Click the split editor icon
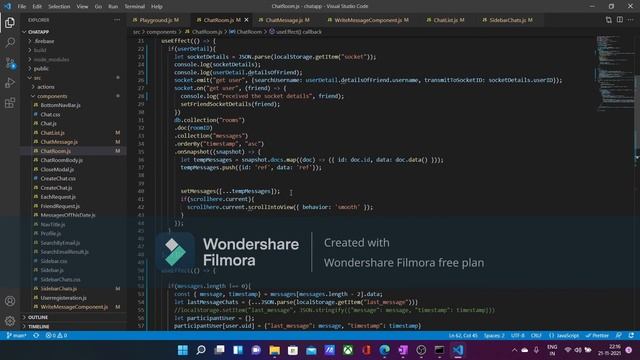The height and width of the screenshot is (360, 640). 620,20
